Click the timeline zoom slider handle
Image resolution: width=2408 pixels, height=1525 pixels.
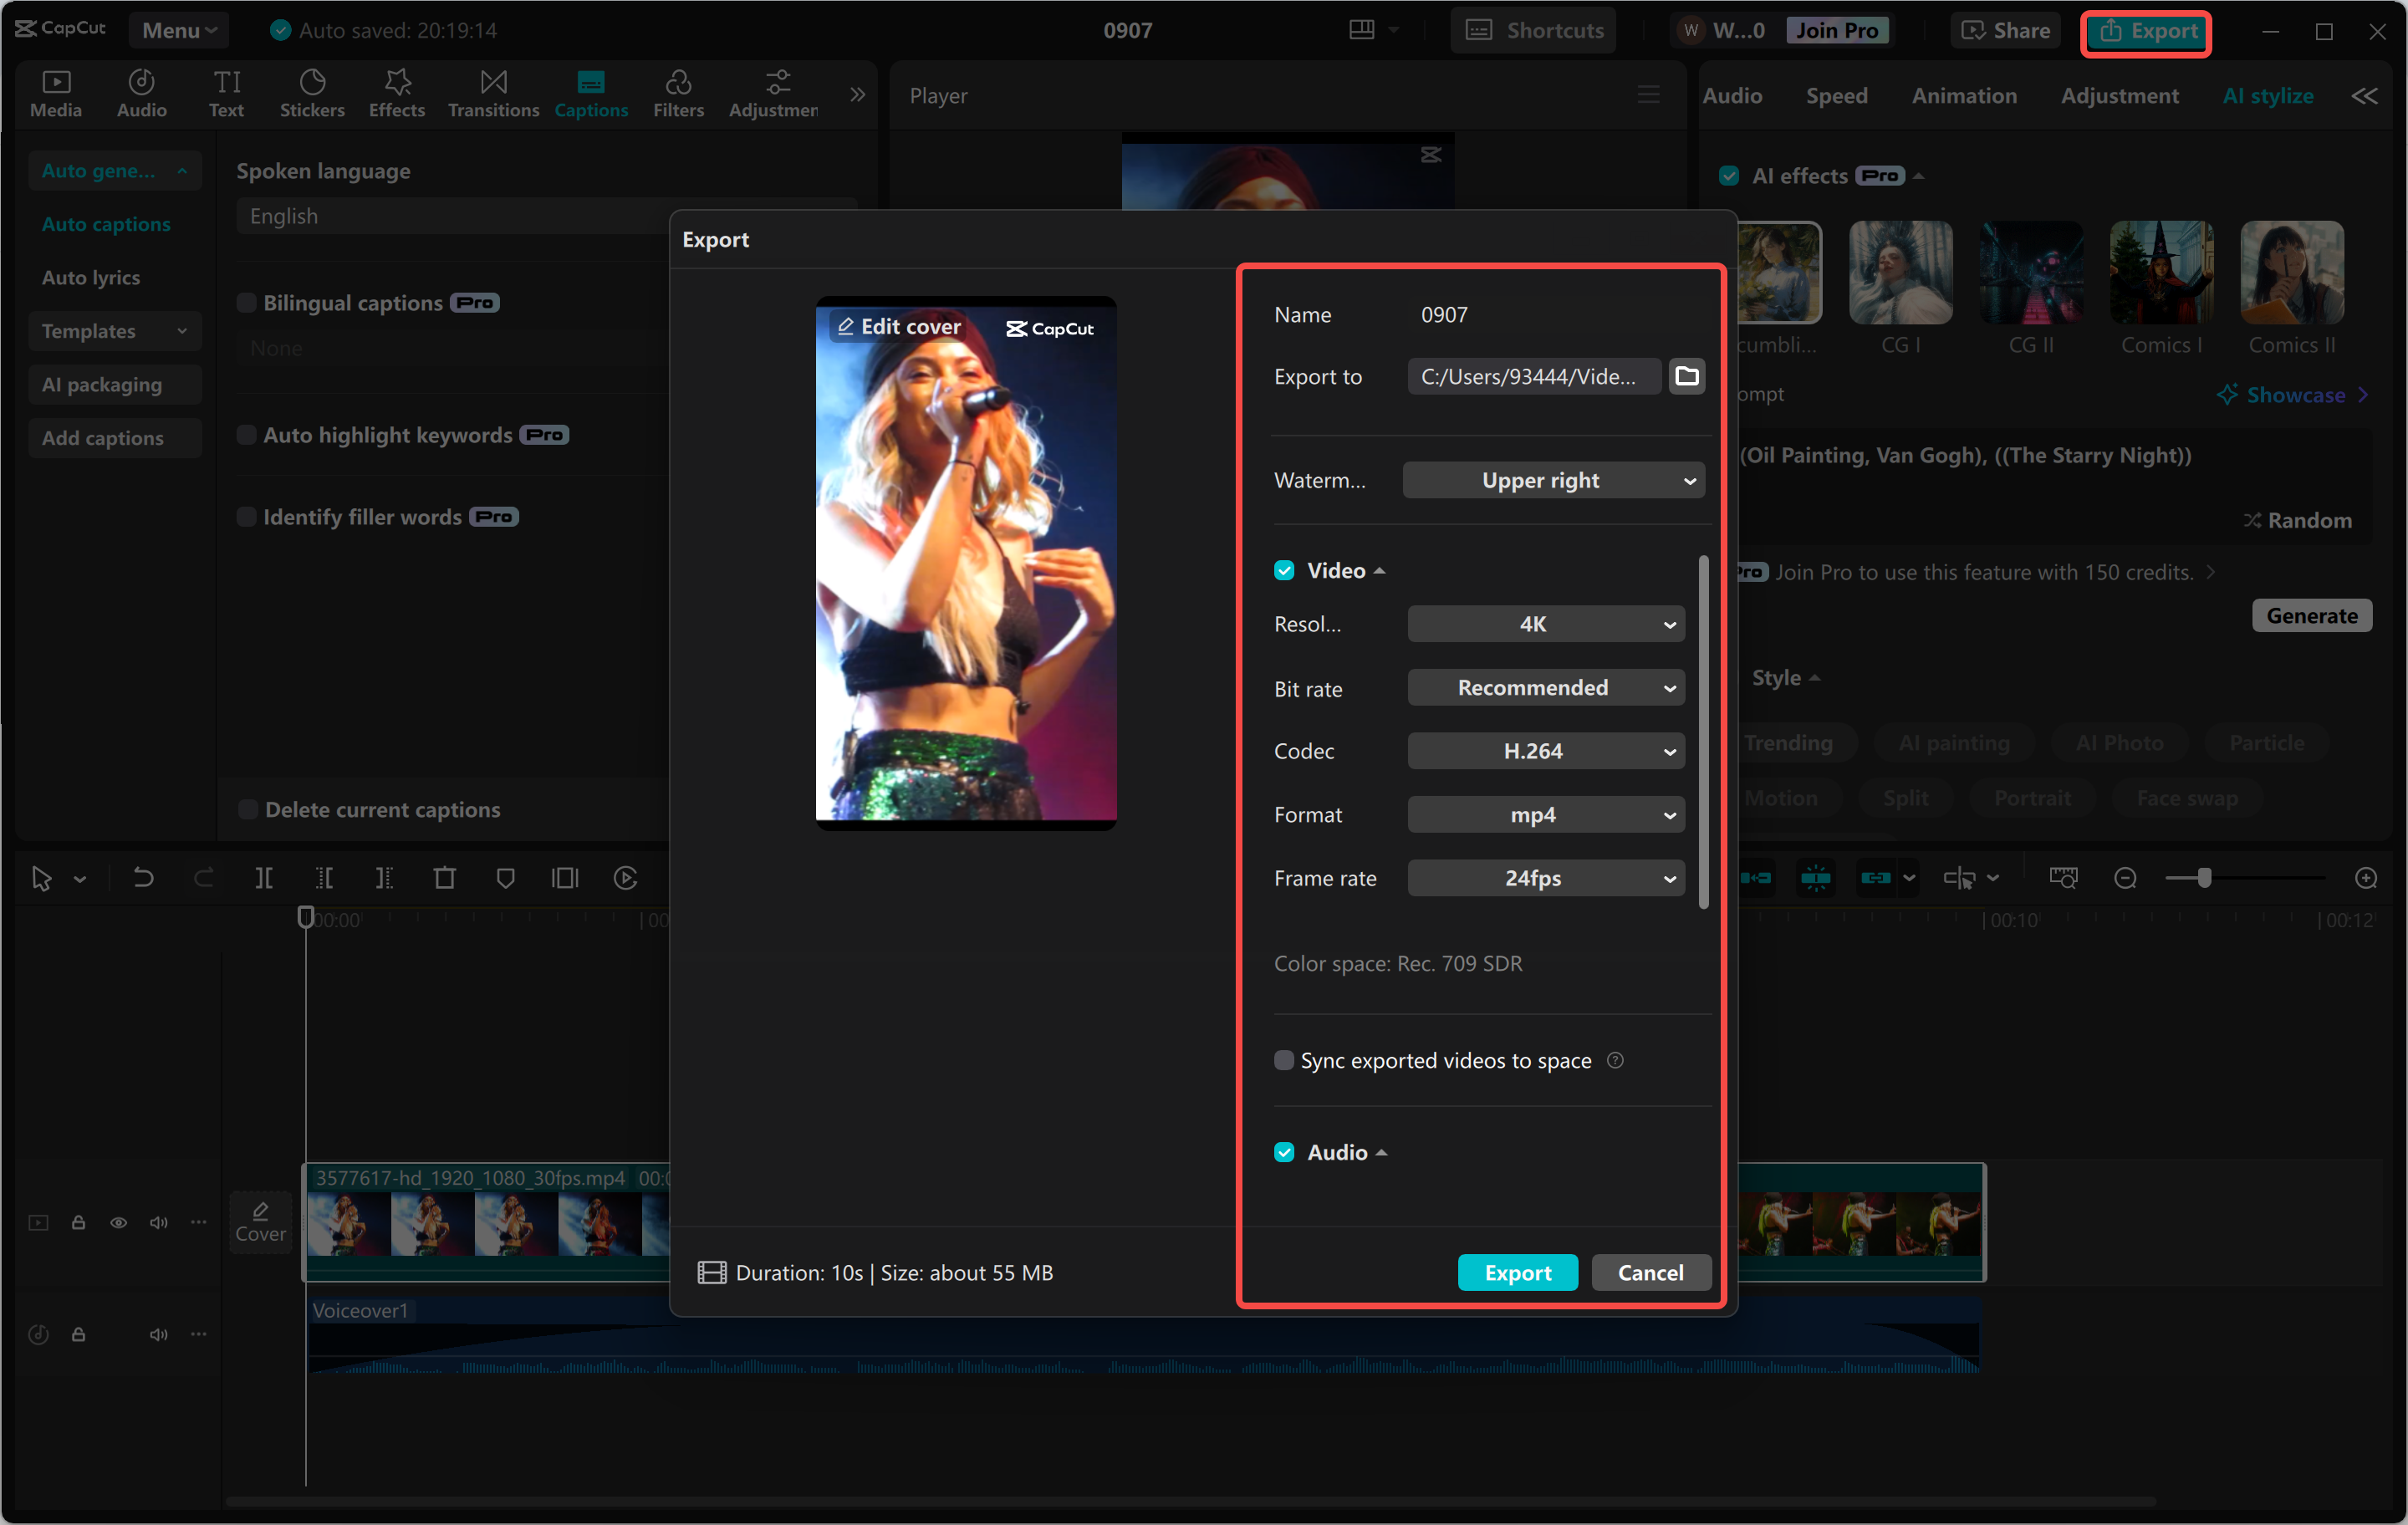coord(2204,878)
